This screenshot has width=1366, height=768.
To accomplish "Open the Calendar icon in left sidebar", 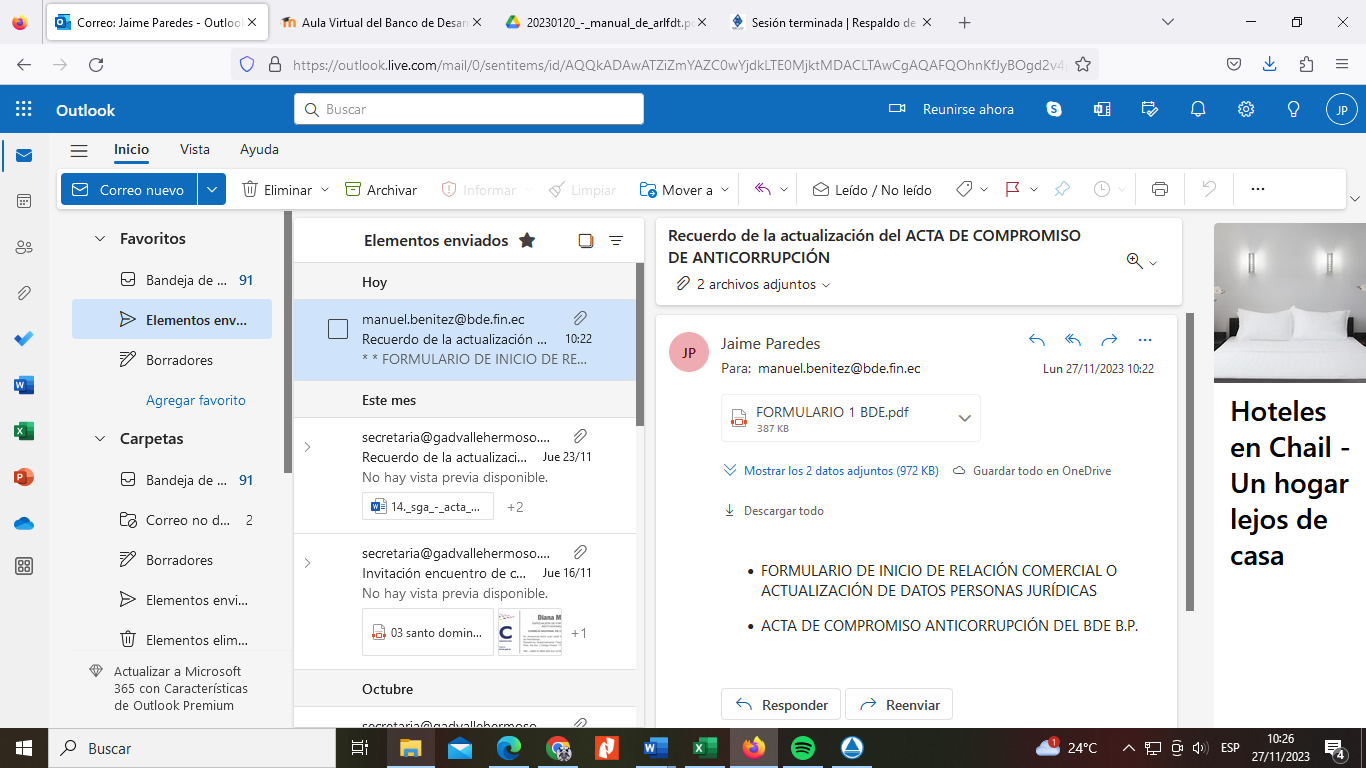I will [x=24, y=201].
